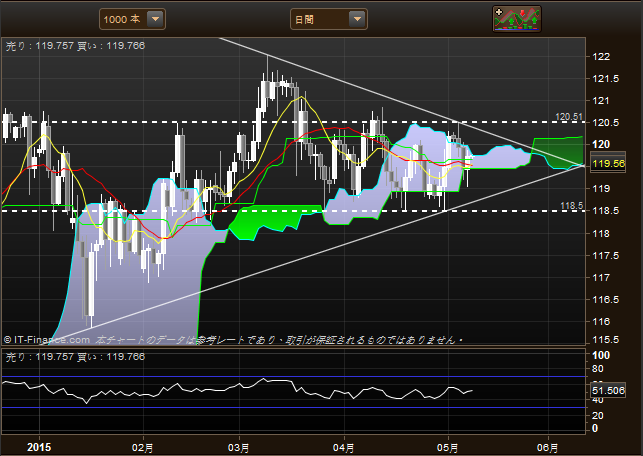Click the 121 price axis label

(x=601, y=100)
